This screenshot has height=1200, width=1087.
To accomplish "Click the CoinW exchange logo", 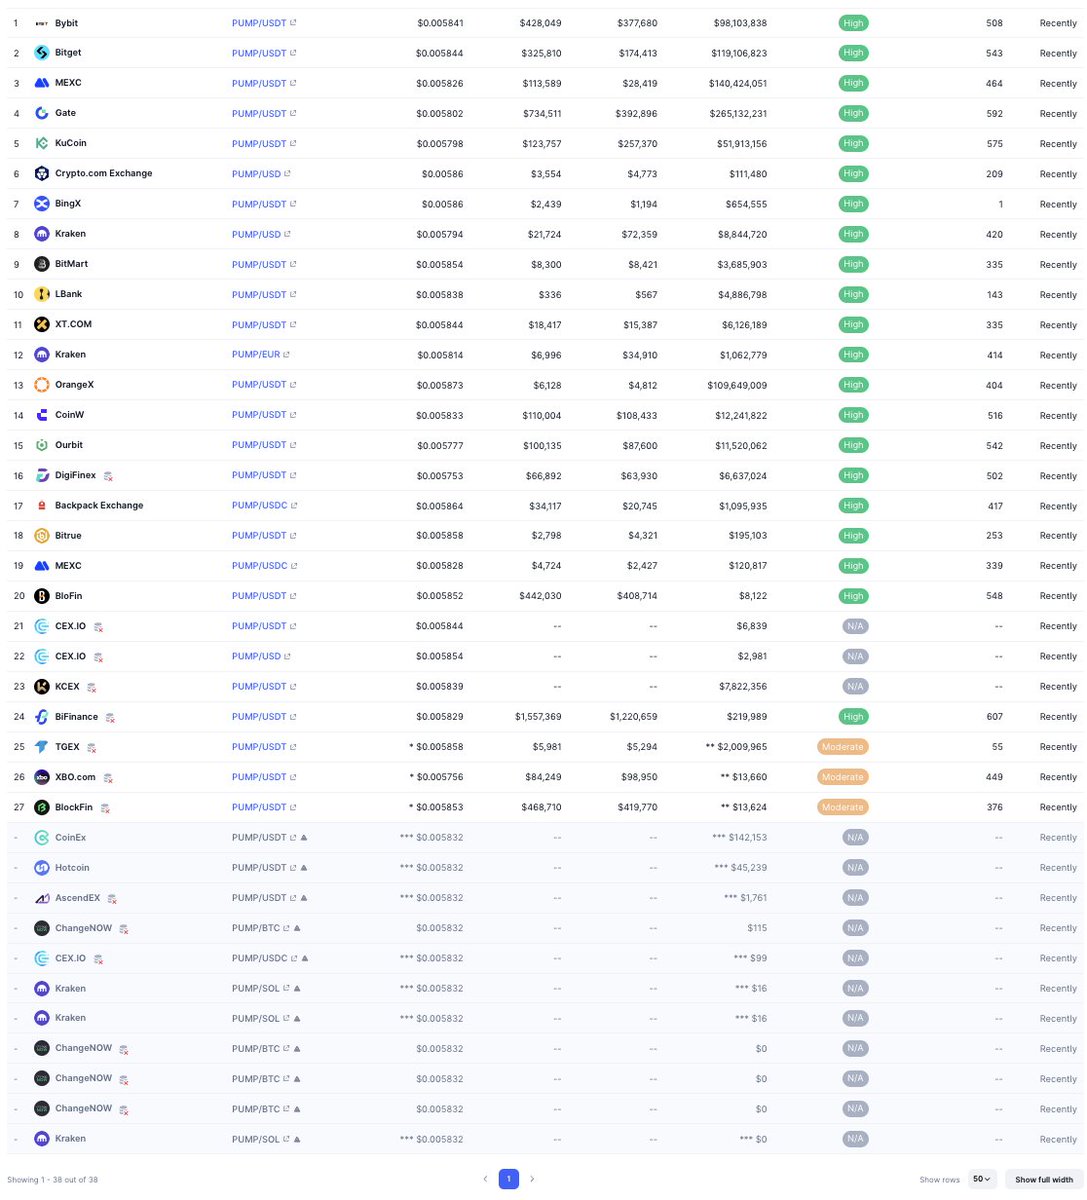I will [x=42, y=415].
